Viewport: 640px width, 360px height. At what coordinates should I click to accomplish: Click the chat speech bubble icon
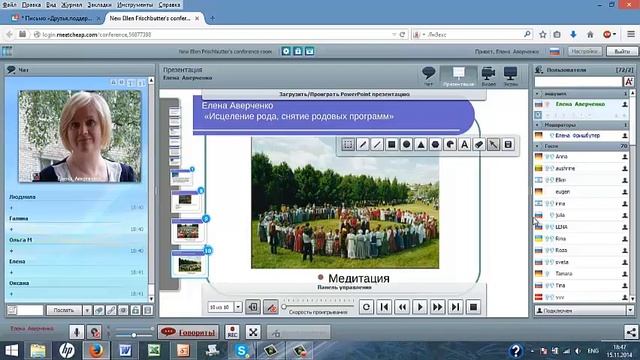[x=429, y=76]
